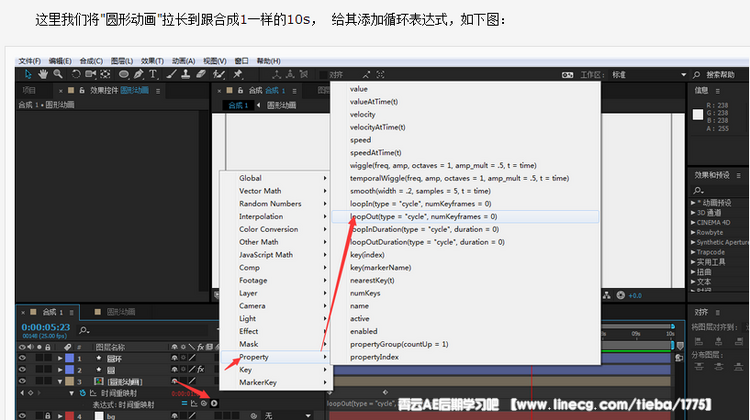Collapse the 时间重映射 property triangle
The height and width of the screenshot is (420, 750).
click(x=71, y=393)
